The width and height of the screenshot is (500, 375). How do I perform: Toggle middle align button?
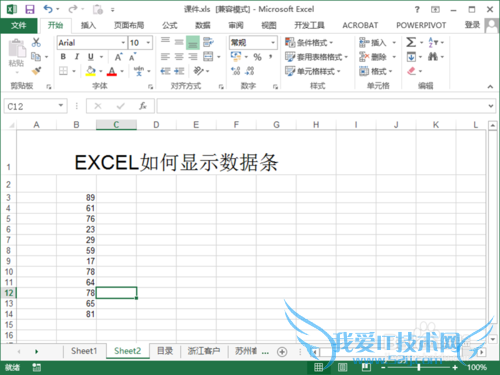coord(179,42)
